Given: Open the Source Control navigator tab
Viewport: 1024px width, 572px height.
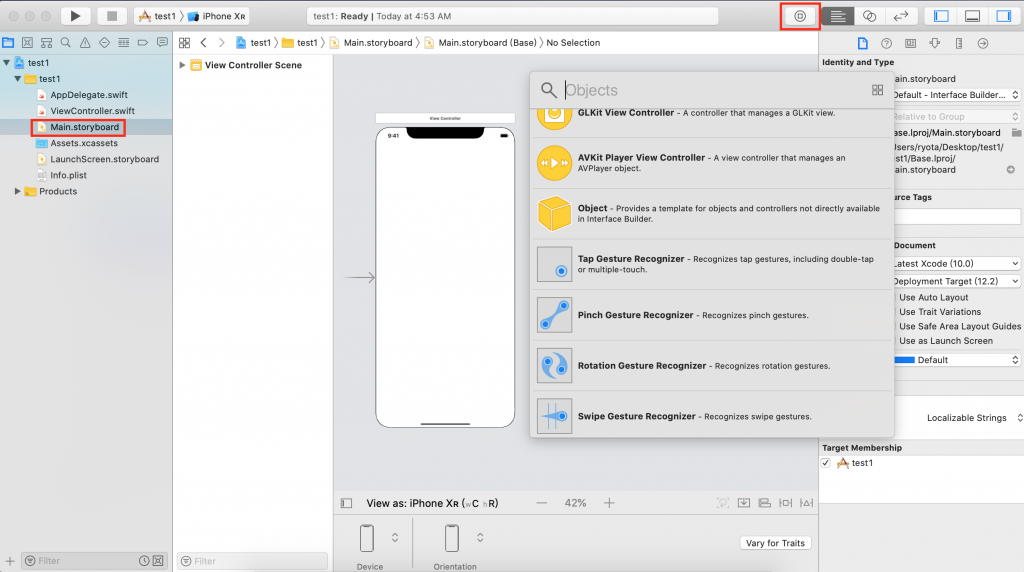Looking at the screenshot, I should tap(27, 42).
